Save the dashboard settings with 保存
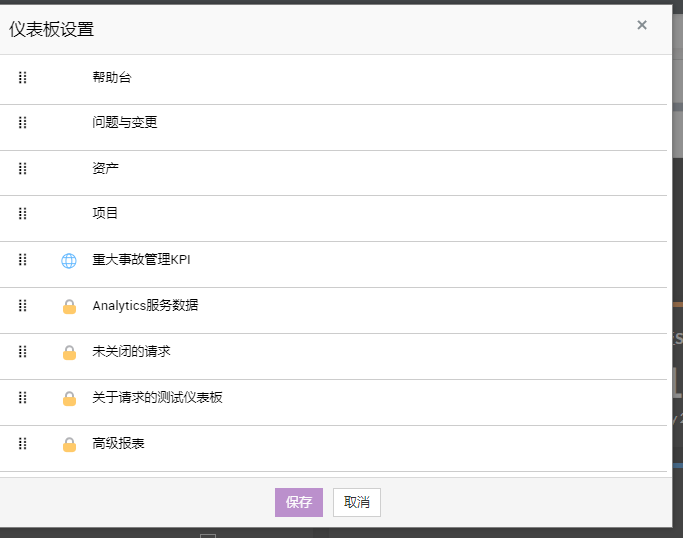Image resolution: width=683 pixels, height=538 pixels. point(299,502)
